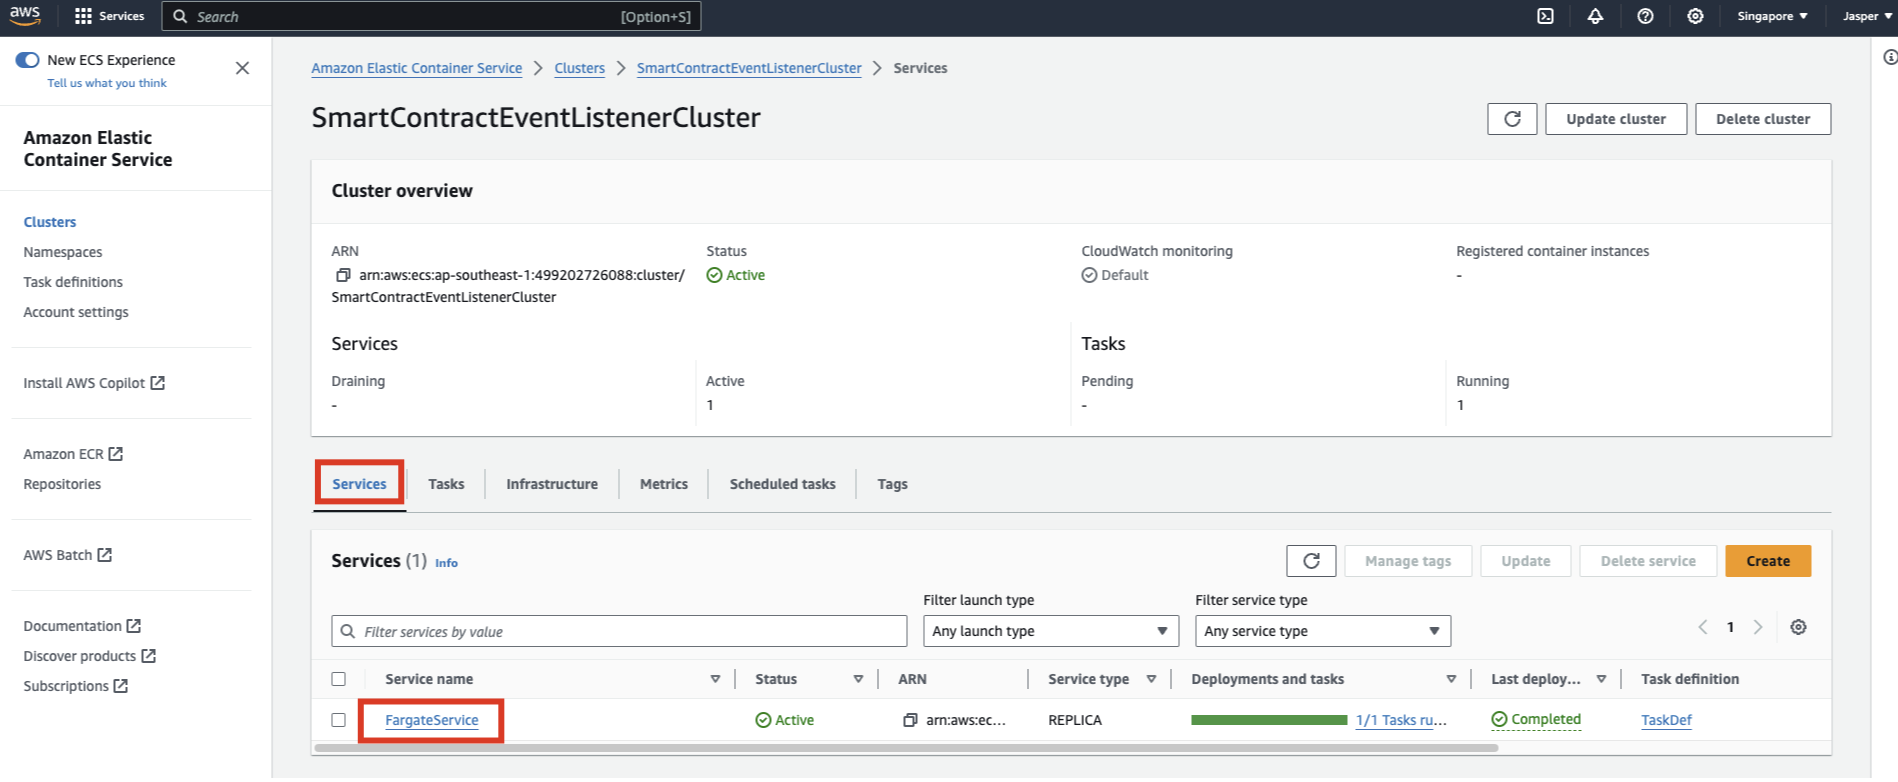Open Repositories in the sidebar
The image size is (1898, 782).
click(x=62, y=484)
